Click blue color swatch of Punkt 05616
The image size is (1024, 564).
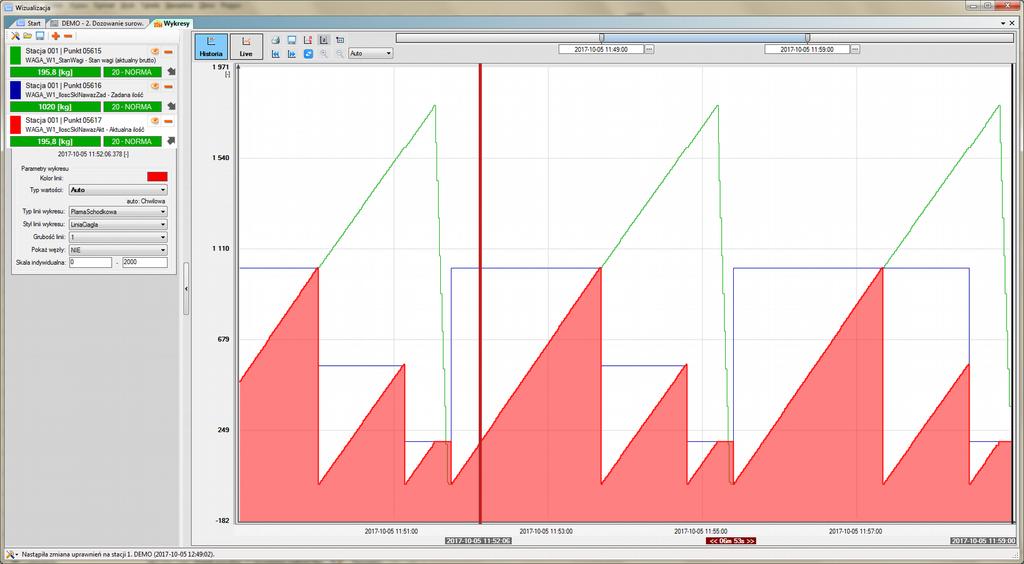[x=16, y=89]
